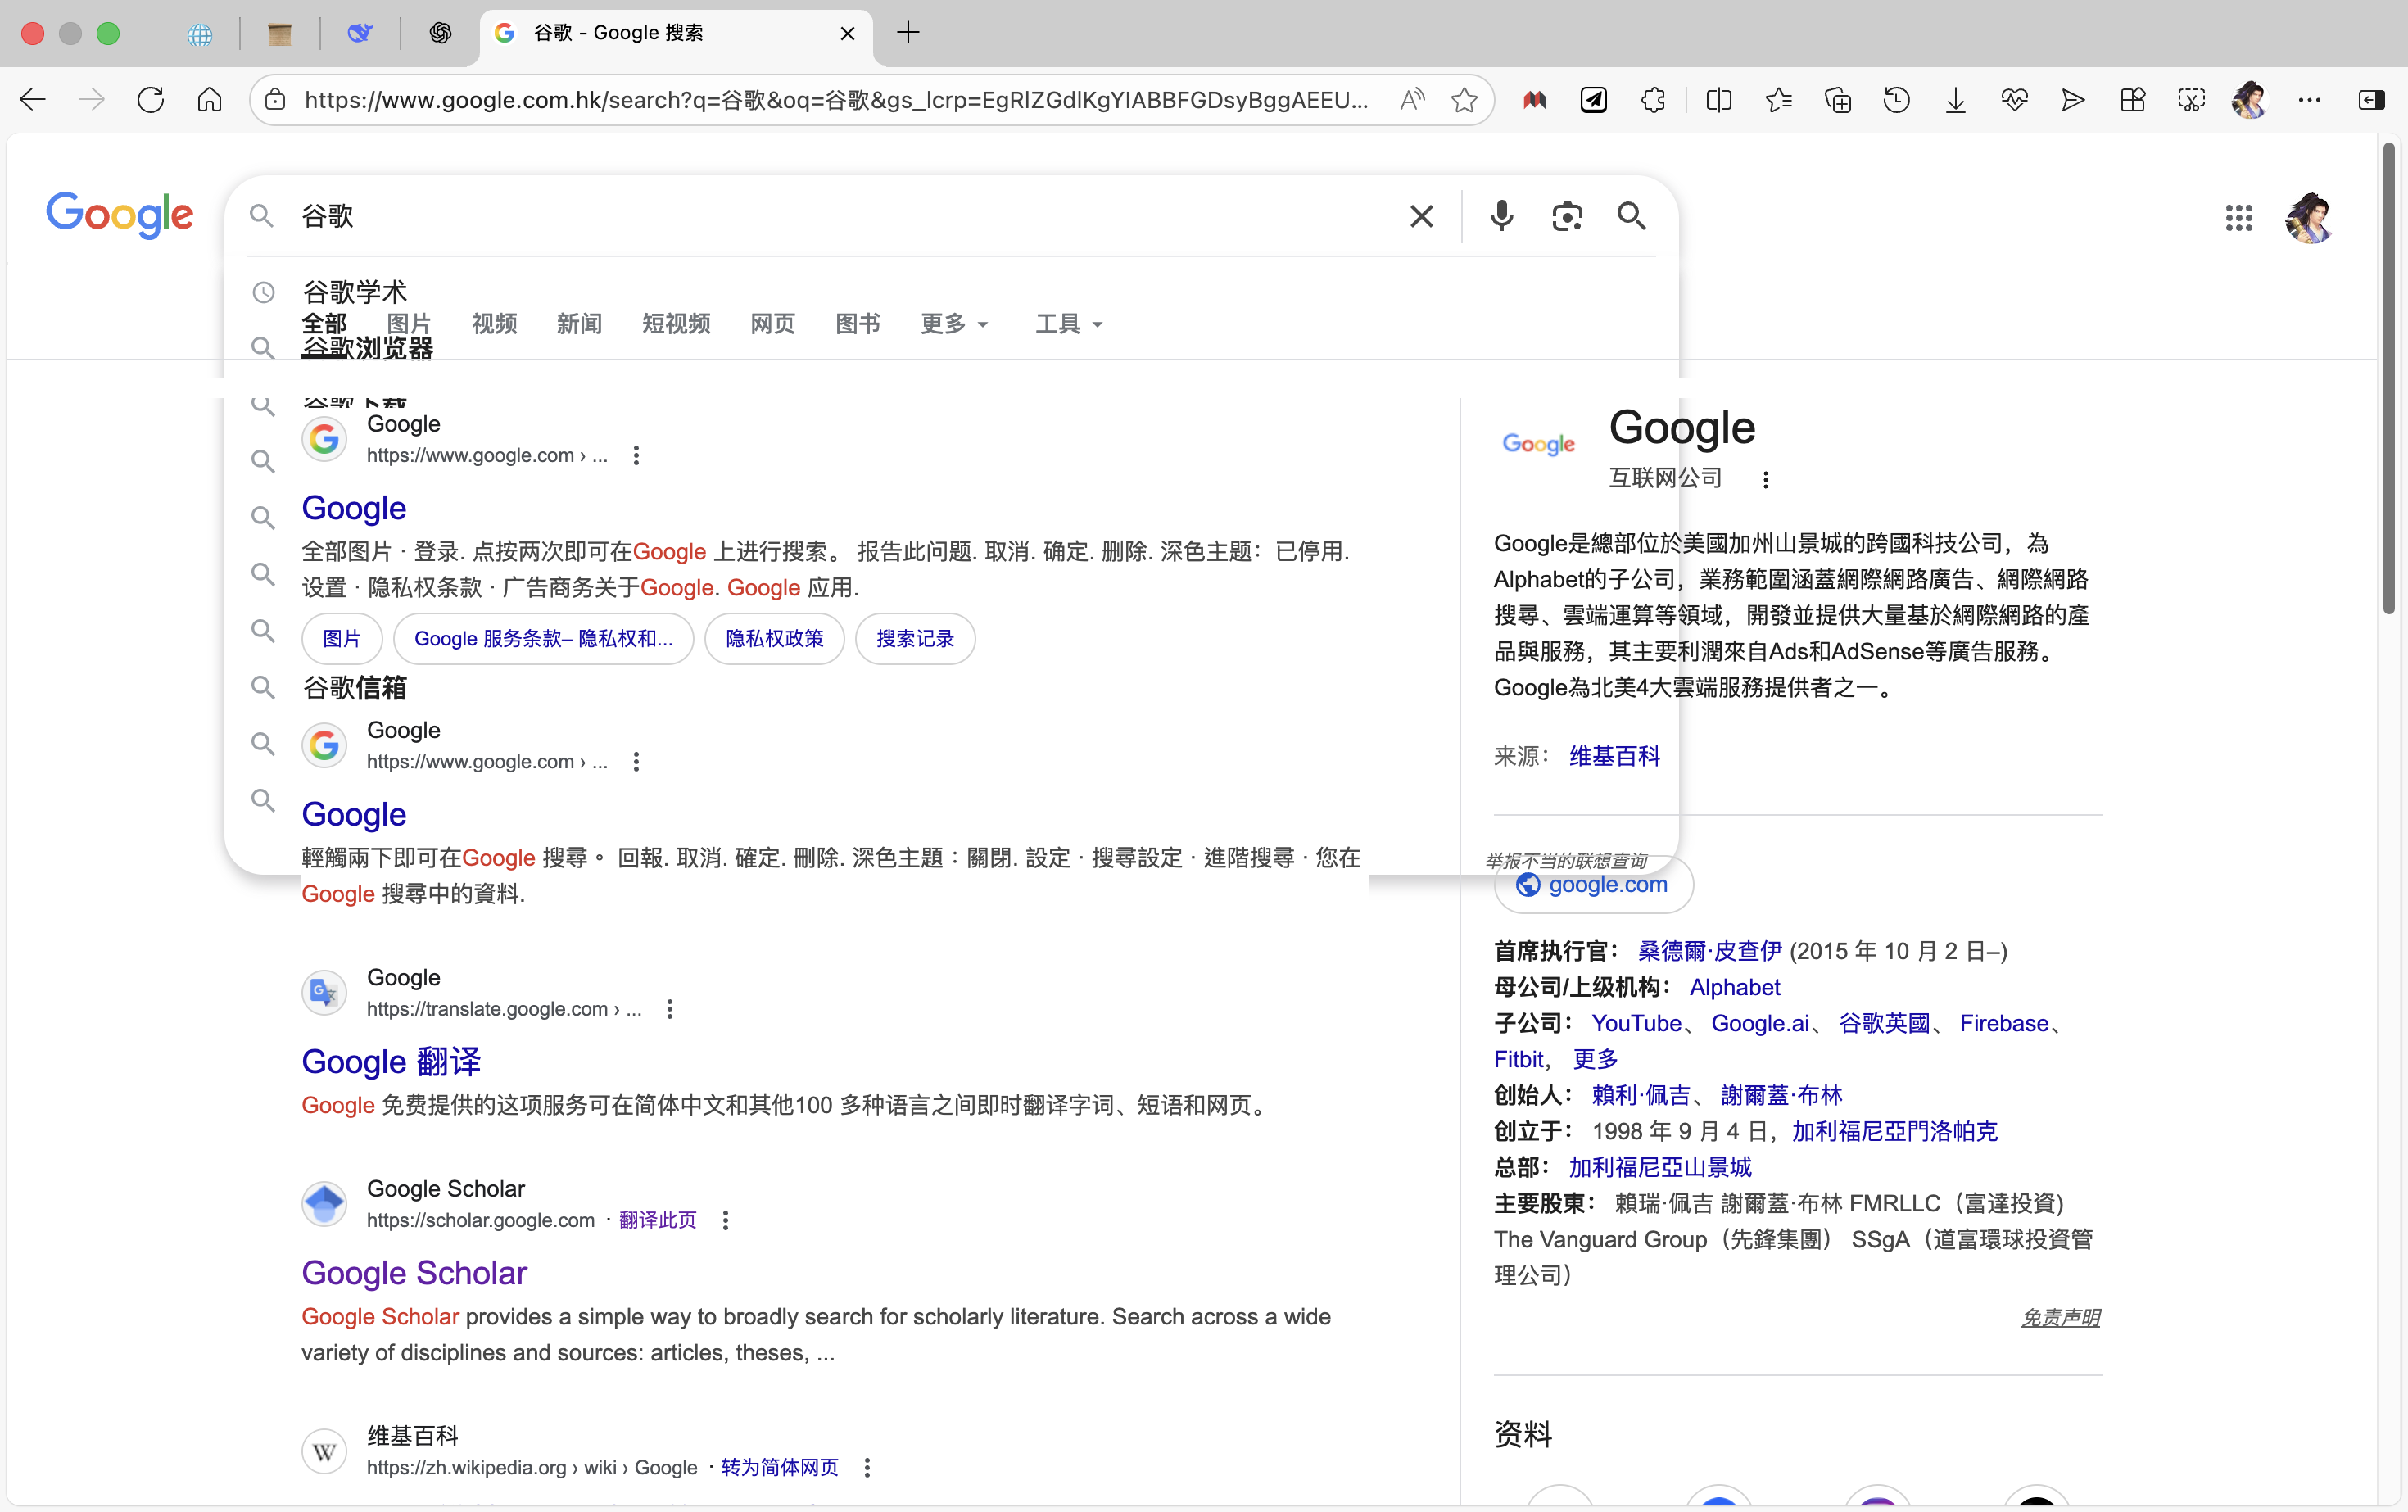The image size is (2408, 1512).
Task: Open the three-dot options on the first Google result
Action: click(637, 455)
